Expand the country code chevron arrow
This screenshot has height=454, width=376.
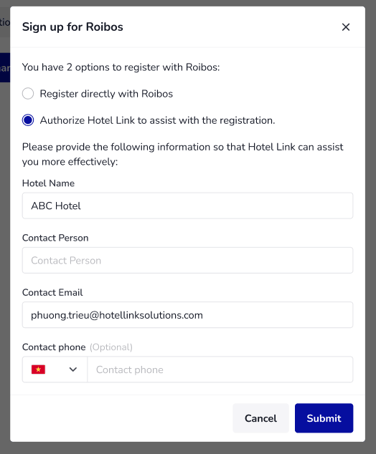(73, 369)
